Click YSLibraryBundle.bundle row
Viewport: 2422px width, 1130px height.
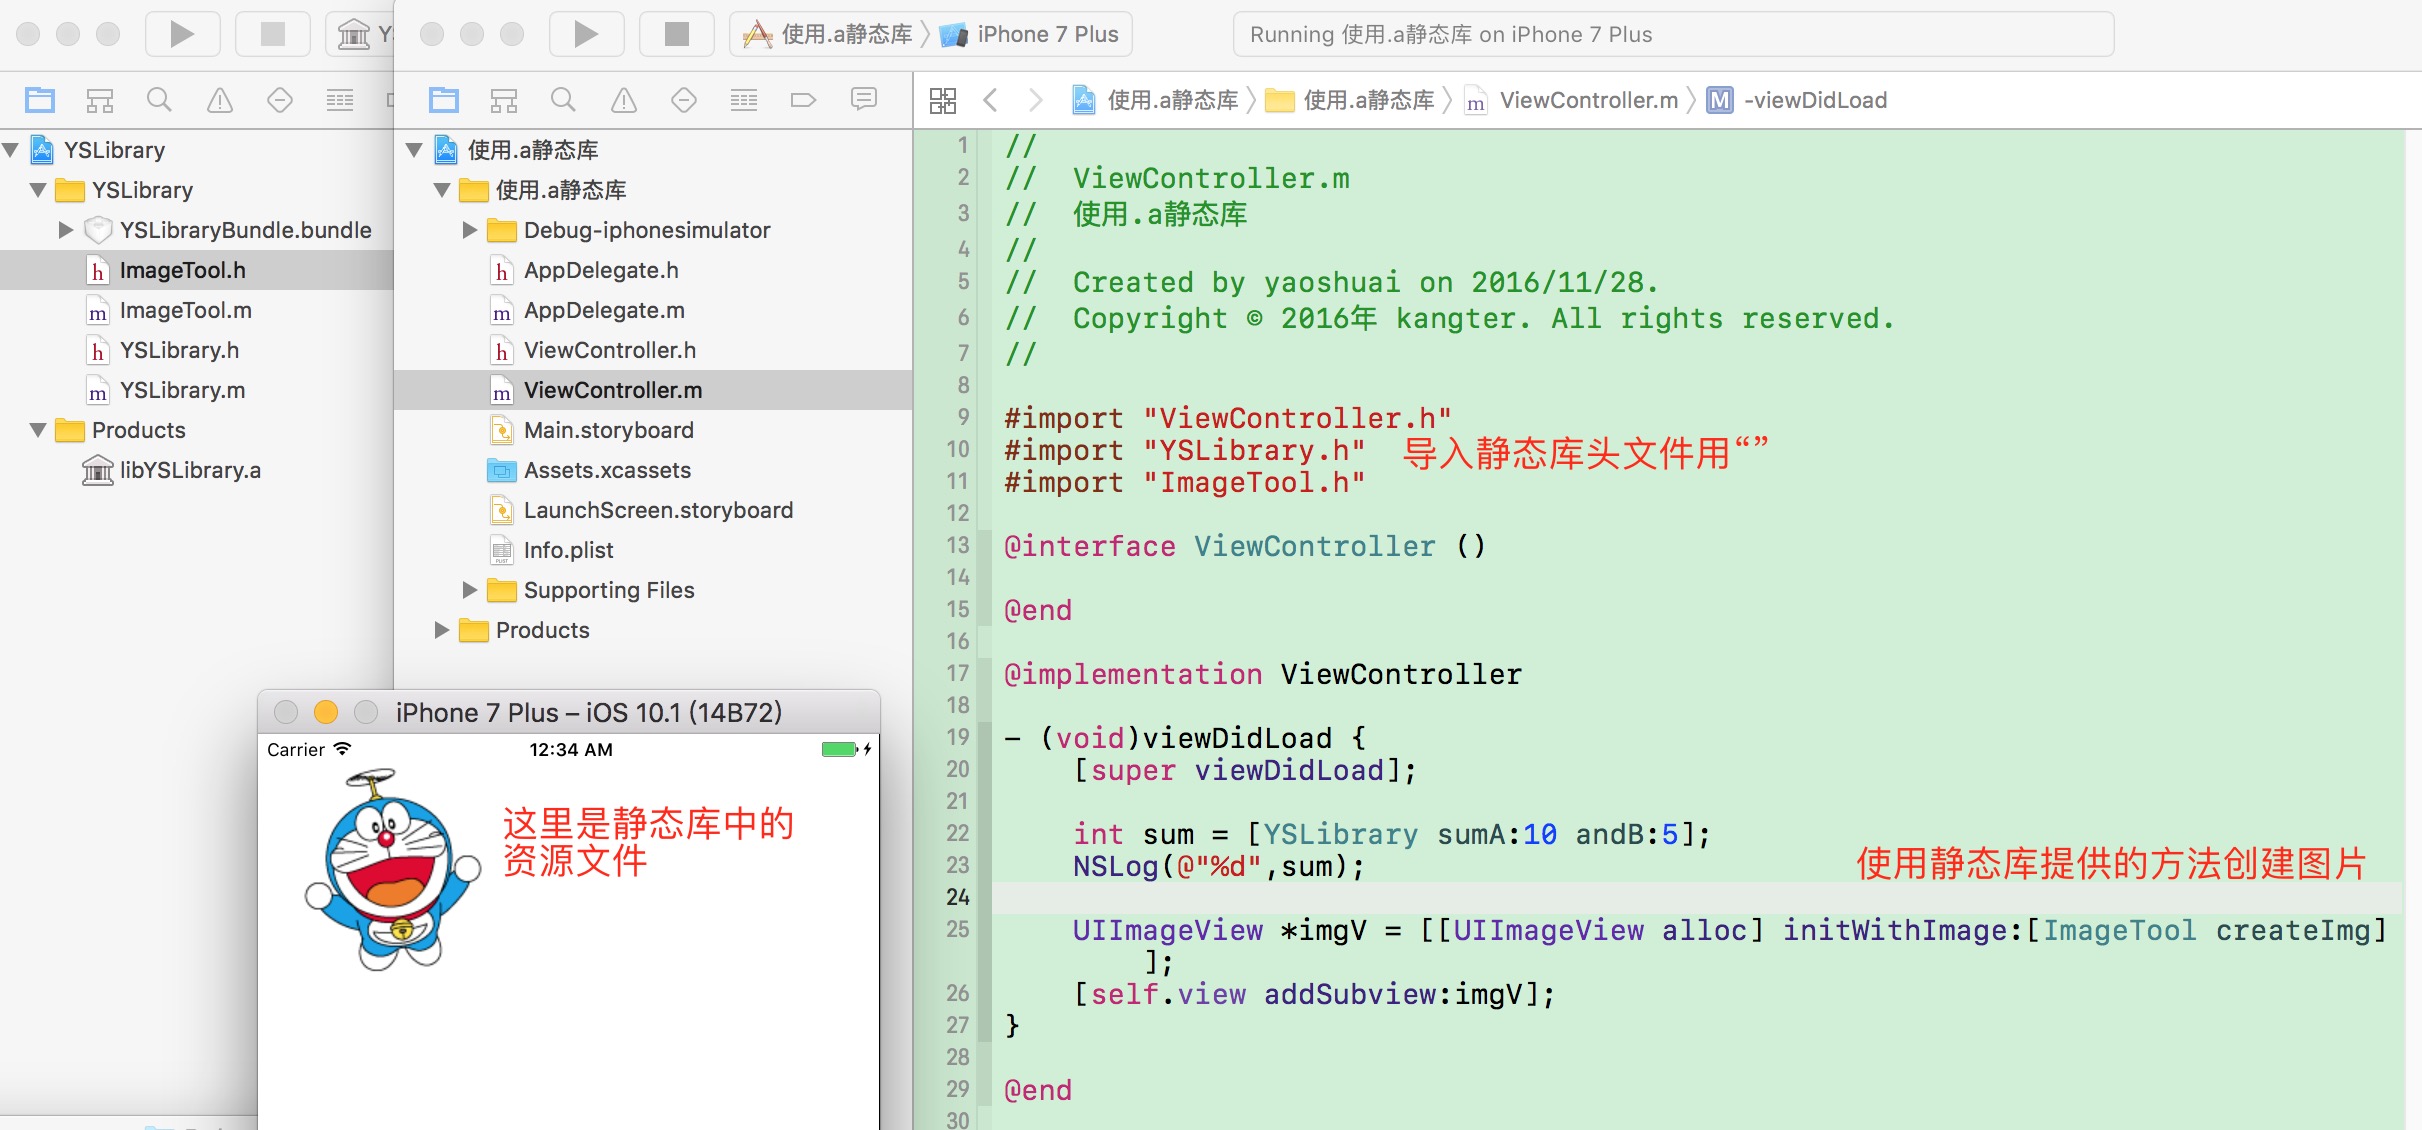pyautogui.click(x=197, y=230)
